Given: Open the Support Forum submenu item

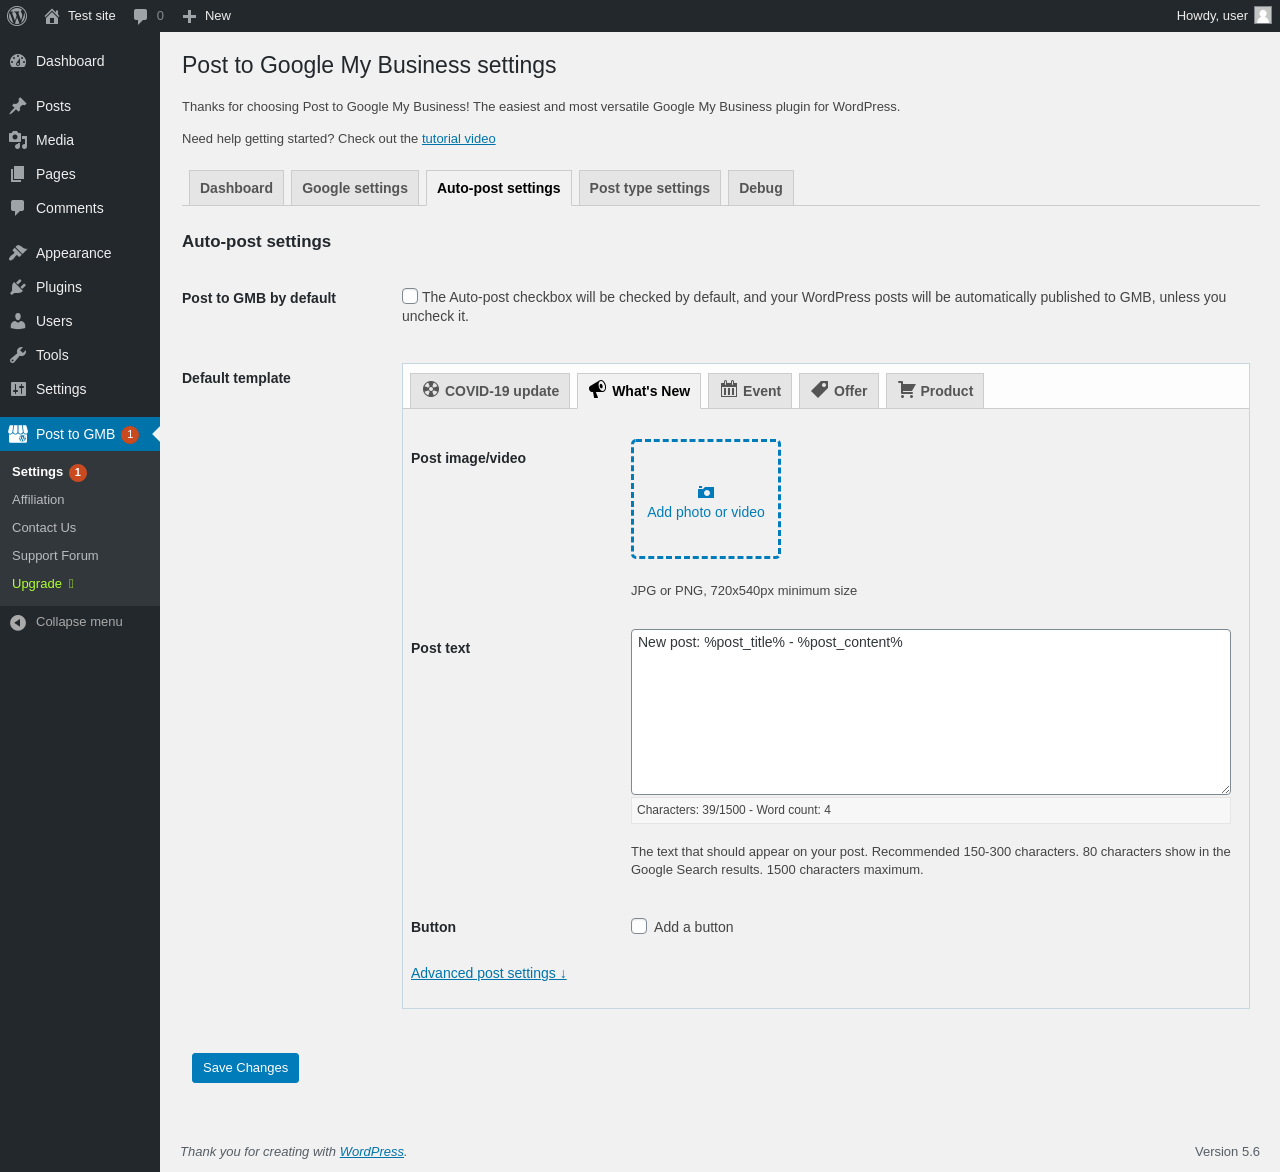Looking at the screenshot, I should click(x=55, y=556).
